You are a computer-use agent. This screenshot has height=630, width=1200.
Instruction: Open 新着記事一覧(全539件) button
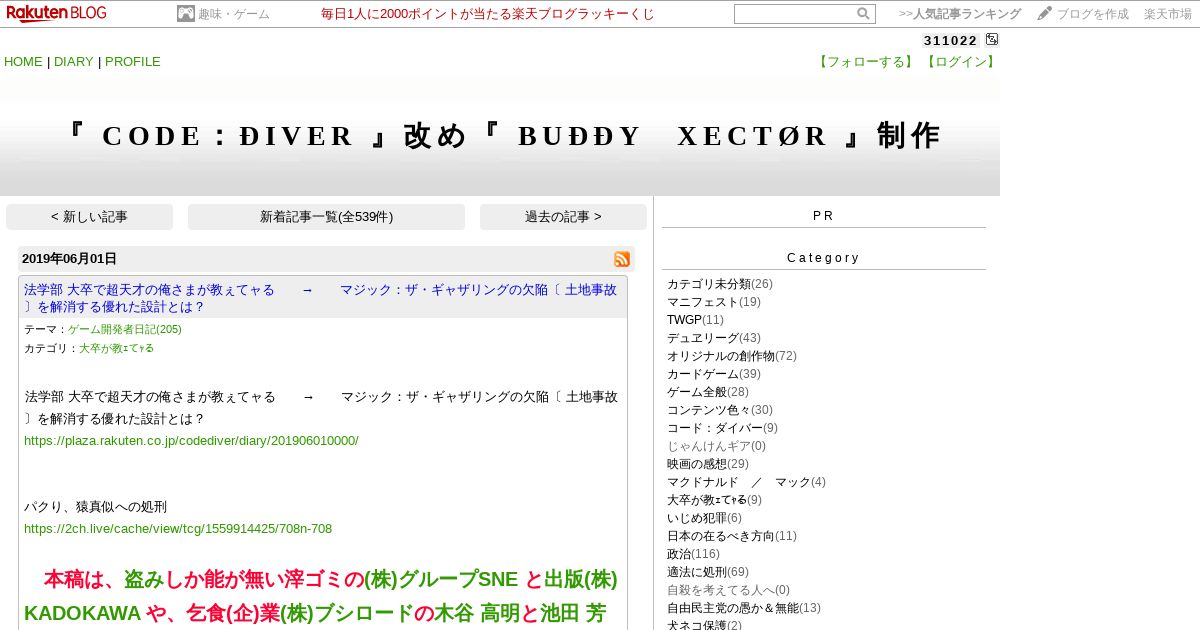click(326, 217)
